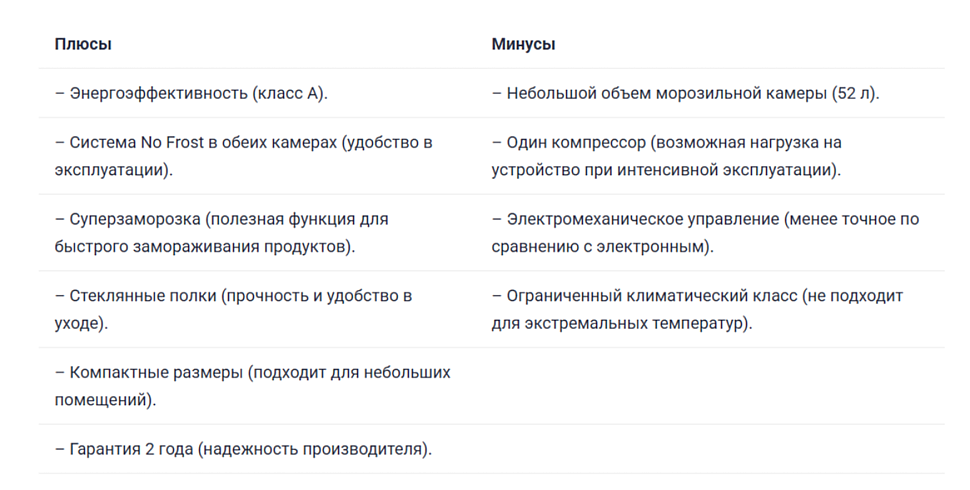
Task: Select the Суперзаморозка row text
Action: tap(221, 233)
